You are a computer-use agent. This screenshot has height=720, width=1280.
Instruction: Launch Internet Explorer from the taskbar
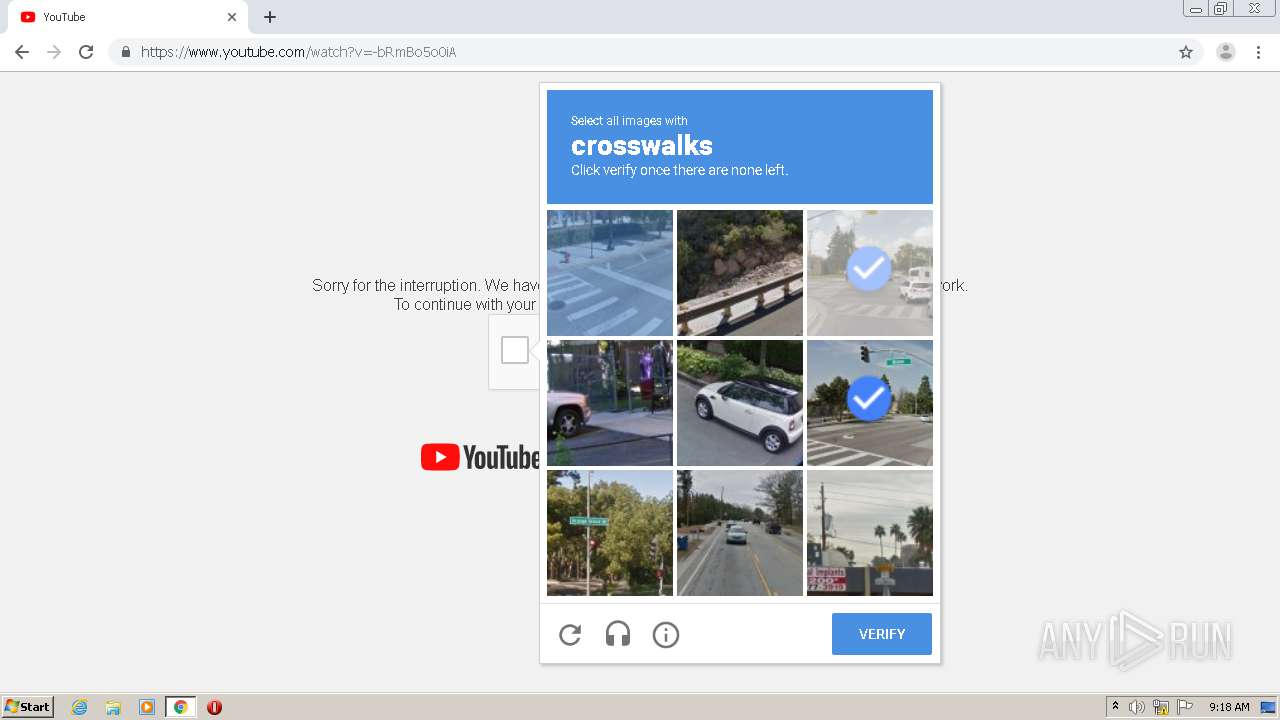(80, 707)
